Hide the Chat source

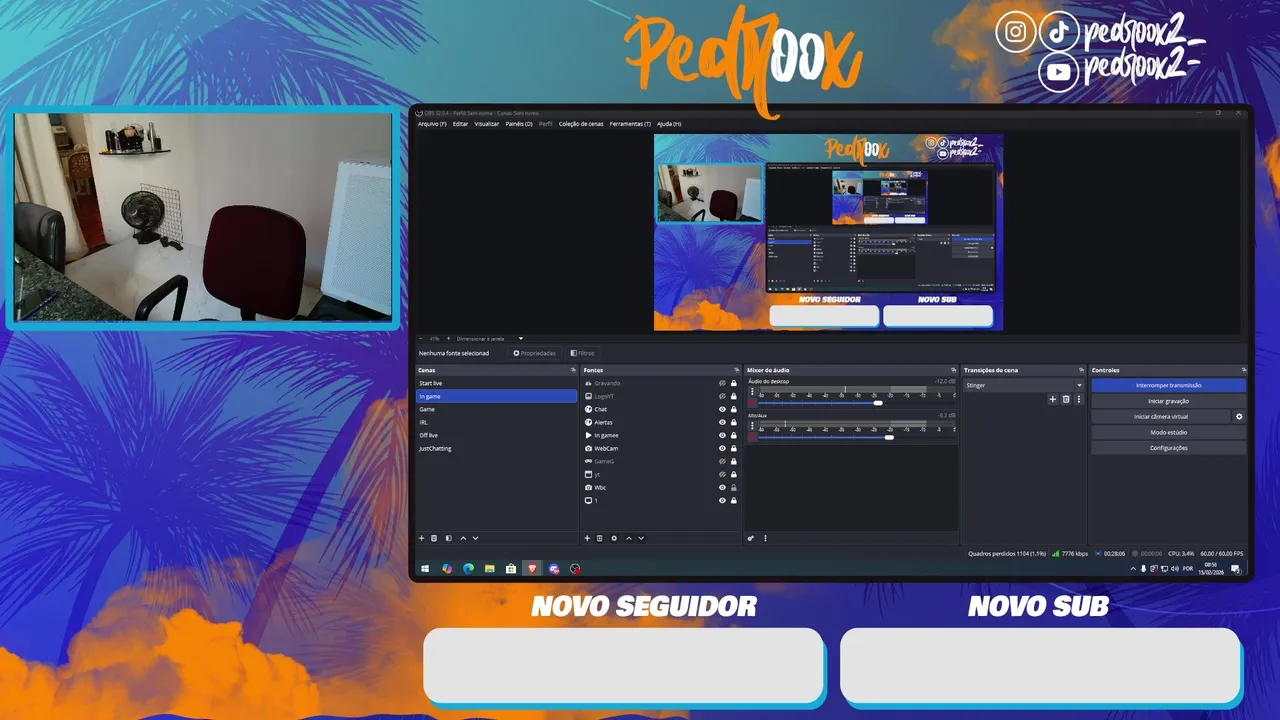722,409
